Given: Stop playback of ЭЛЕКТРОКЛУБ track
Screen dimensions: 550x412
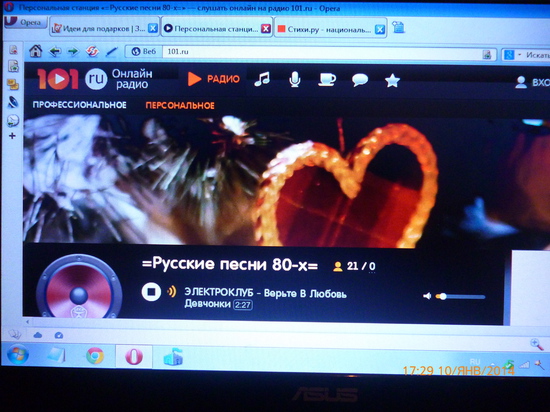Looking at the screenshot, I should point(151,292).
